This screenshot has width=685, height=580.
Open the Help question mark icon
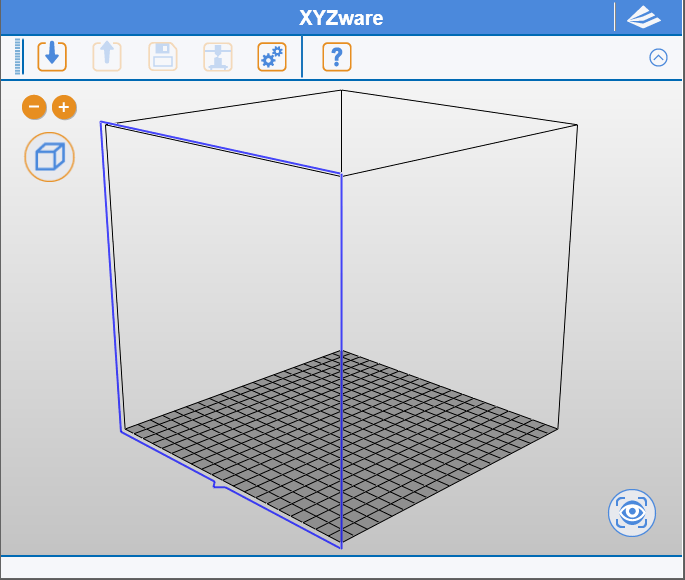(x=337, y=57)
